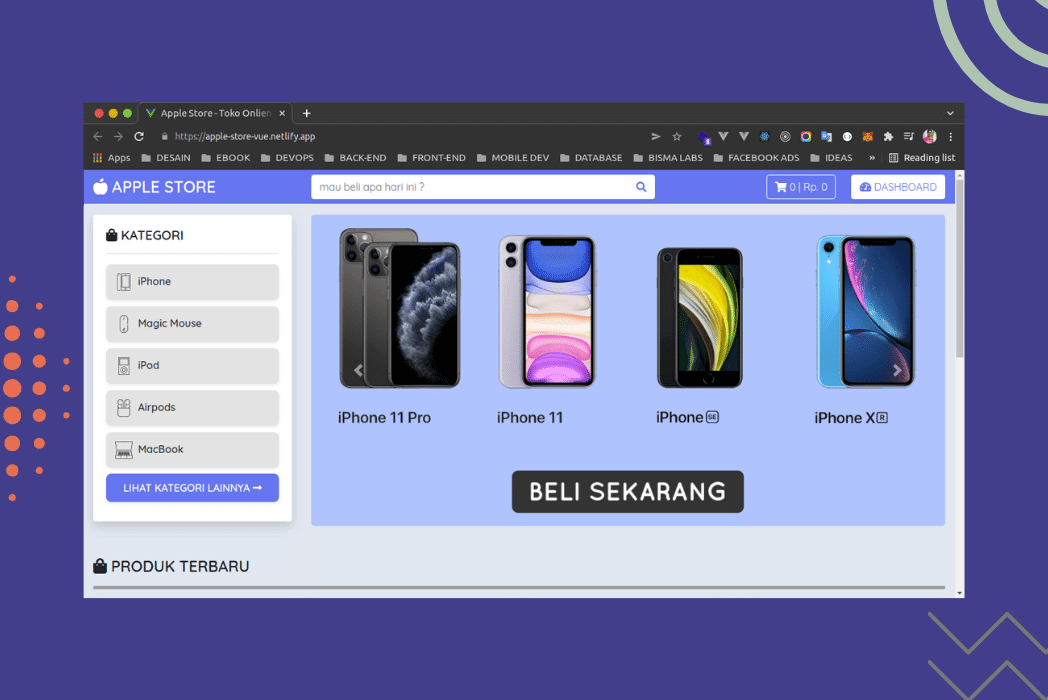Open the DASHBOARD button
The width and height of the screenshot is (1048, 700).
point(898,187)
